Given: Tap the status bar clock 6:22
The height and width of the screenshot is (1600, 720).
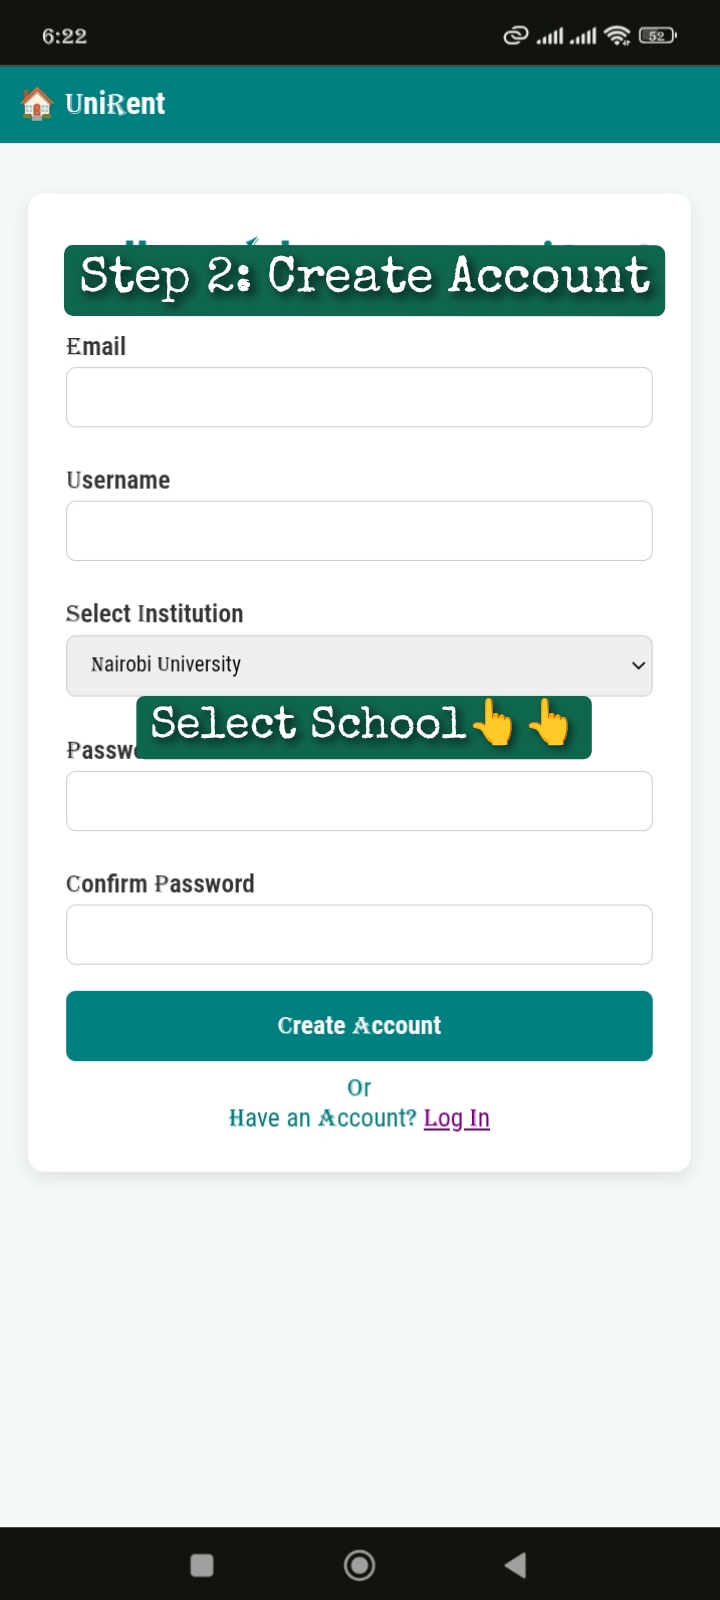Looking at the screenshot, I should point(65,36).
